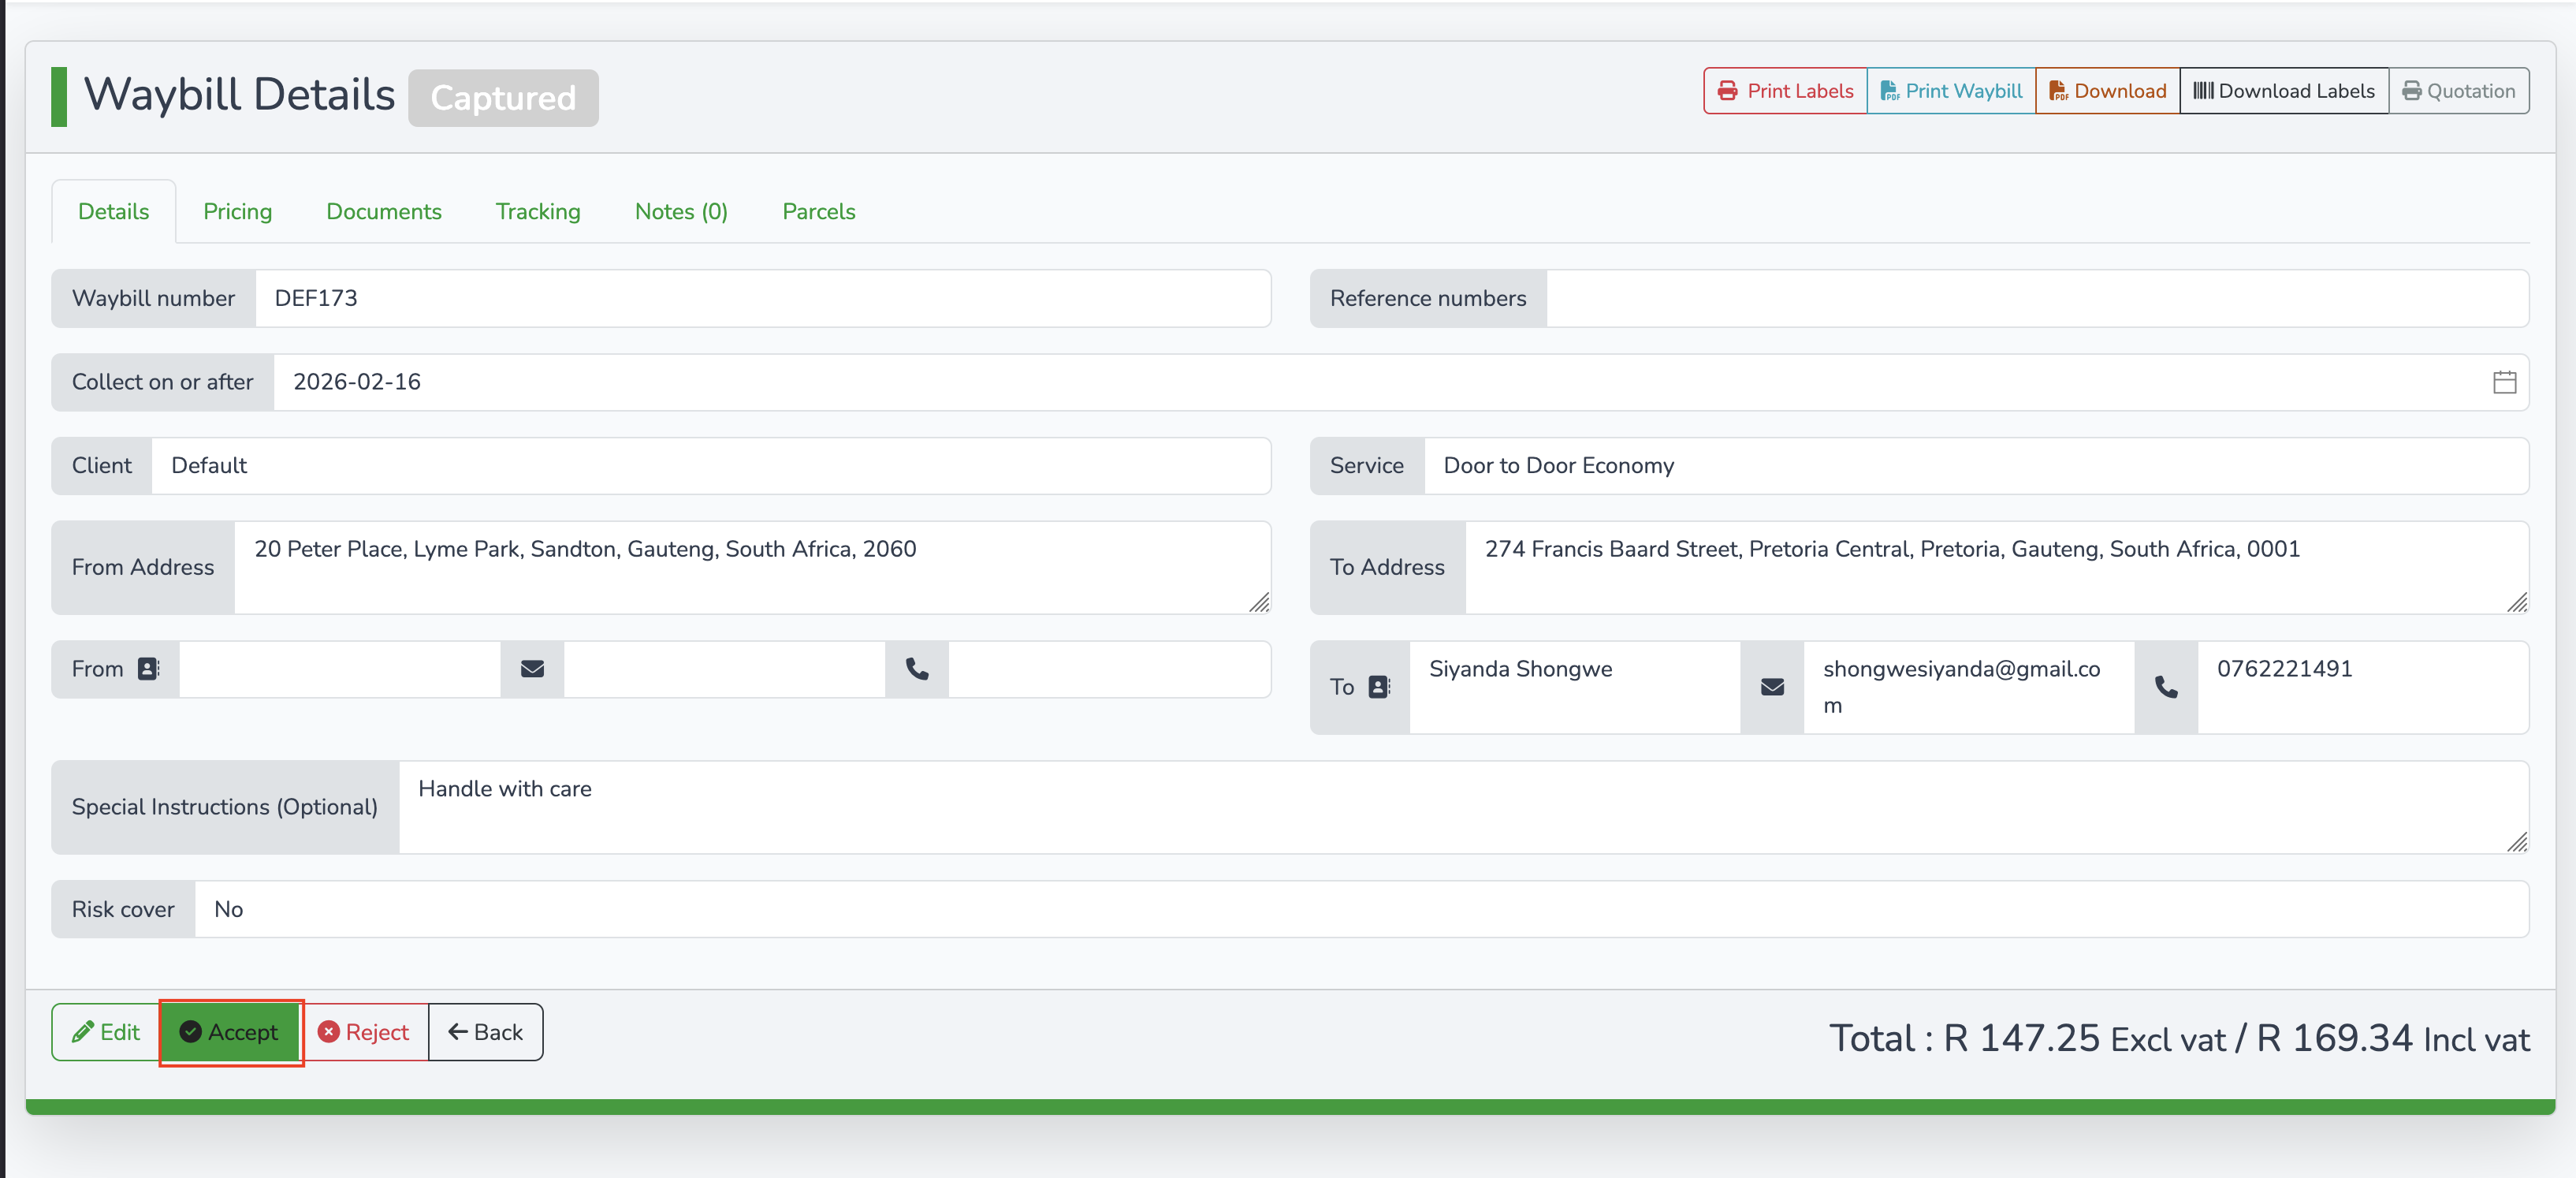Click the To email field shongwesiyanda@gmail.com
The image size is (2576, 1178).
[x=1969, y=687]
